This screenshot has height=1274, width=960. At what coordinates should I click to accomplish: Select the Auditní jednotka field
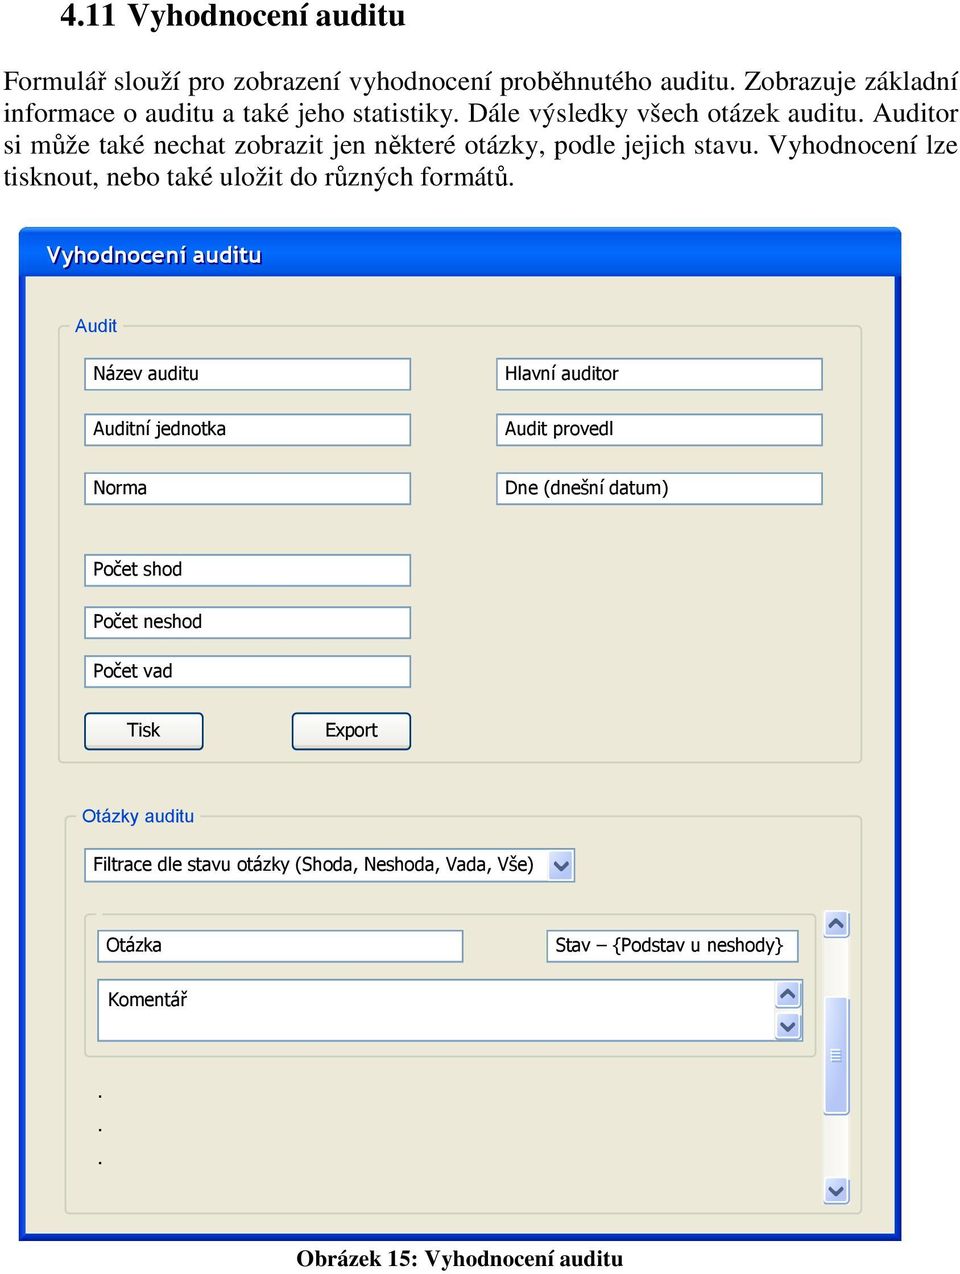(247, 429)
